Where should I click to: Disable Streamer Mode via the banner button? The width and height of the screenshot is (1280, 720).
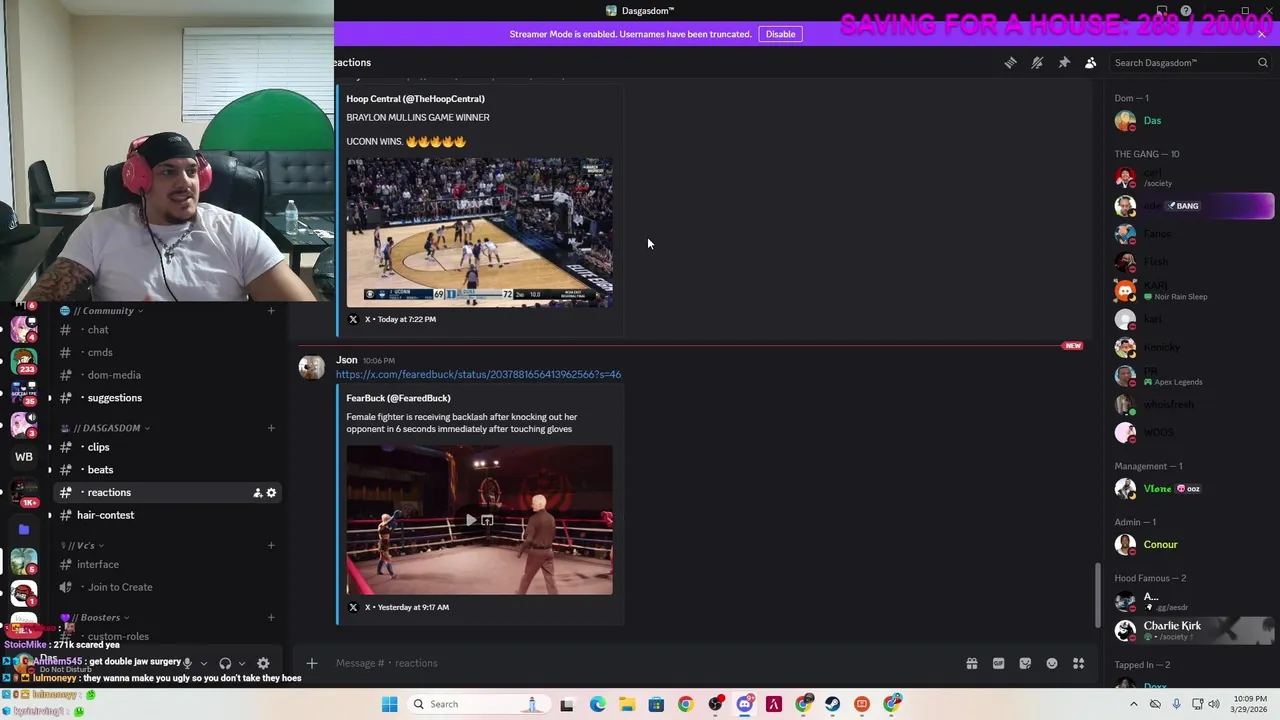tap(780, 34)
